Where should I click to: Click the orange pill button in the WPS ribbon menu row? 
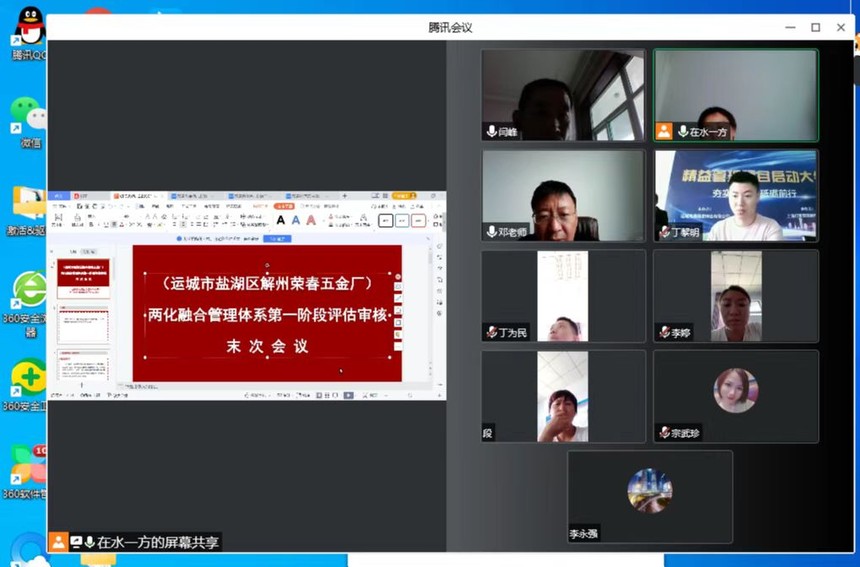pyautogui.click(x=284, y=206)
